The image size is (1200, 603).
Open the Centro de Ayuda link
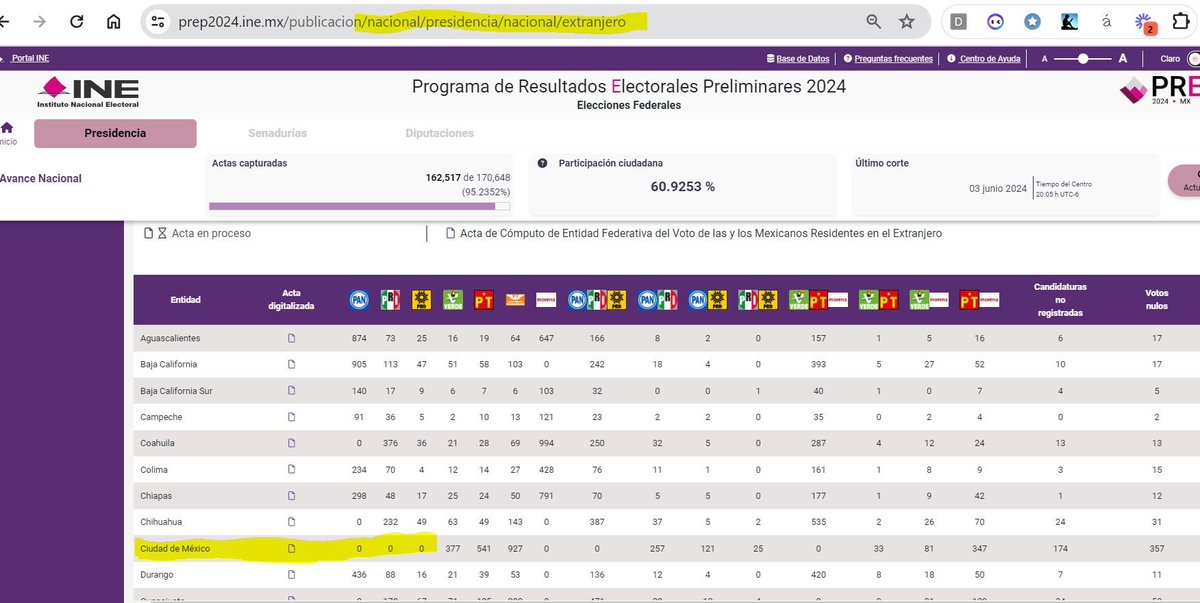[984, 59]
